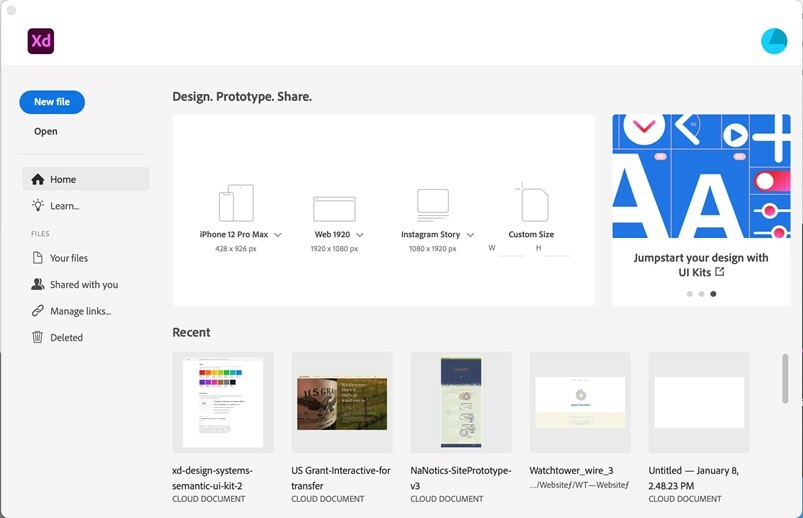Open Manage links entry

pyautogui.click(x=86, y=310)
